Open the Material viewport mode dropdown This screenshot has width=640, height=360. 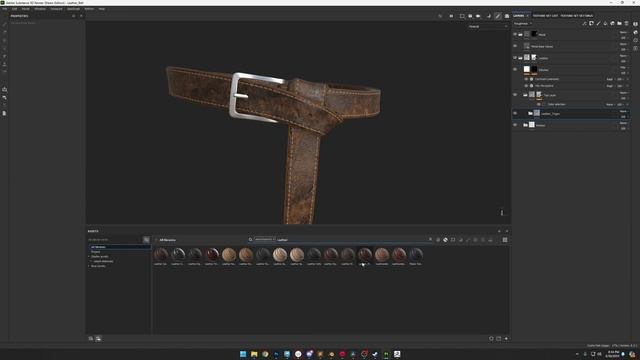pos(488,27)
